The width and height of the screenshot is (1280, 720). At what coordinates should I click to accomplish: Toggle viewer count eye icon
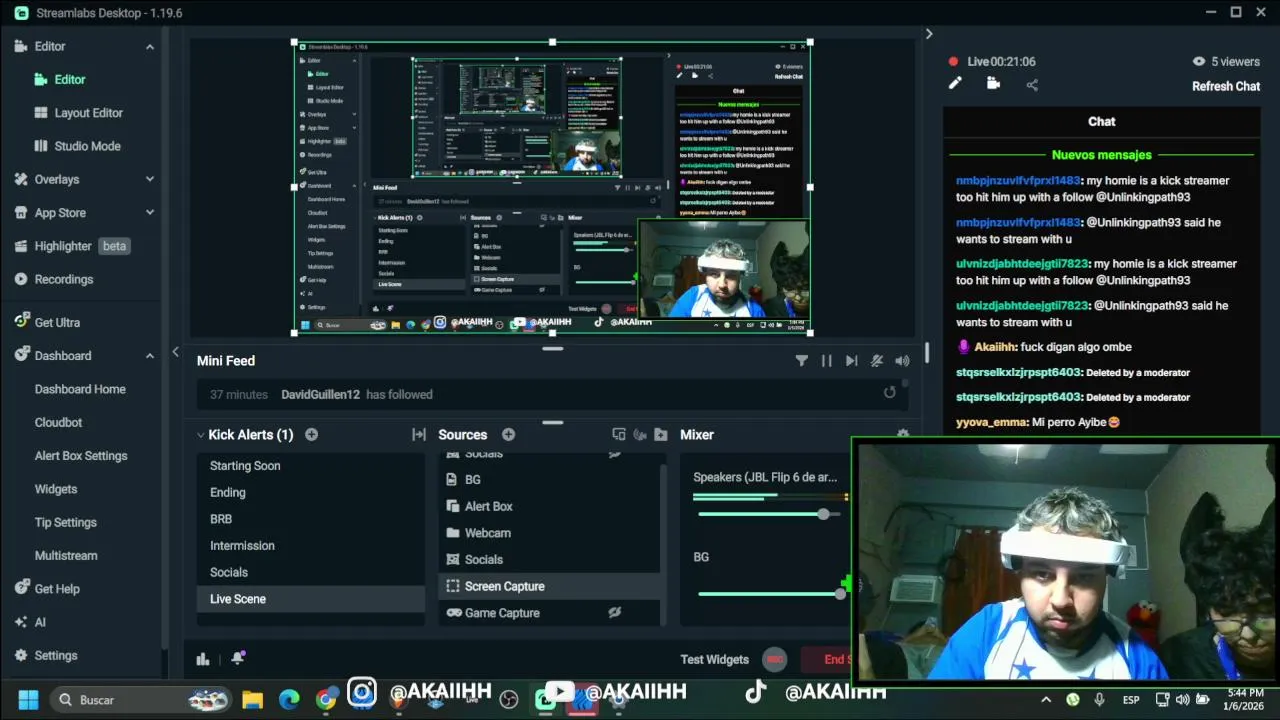pos(1199,61)
